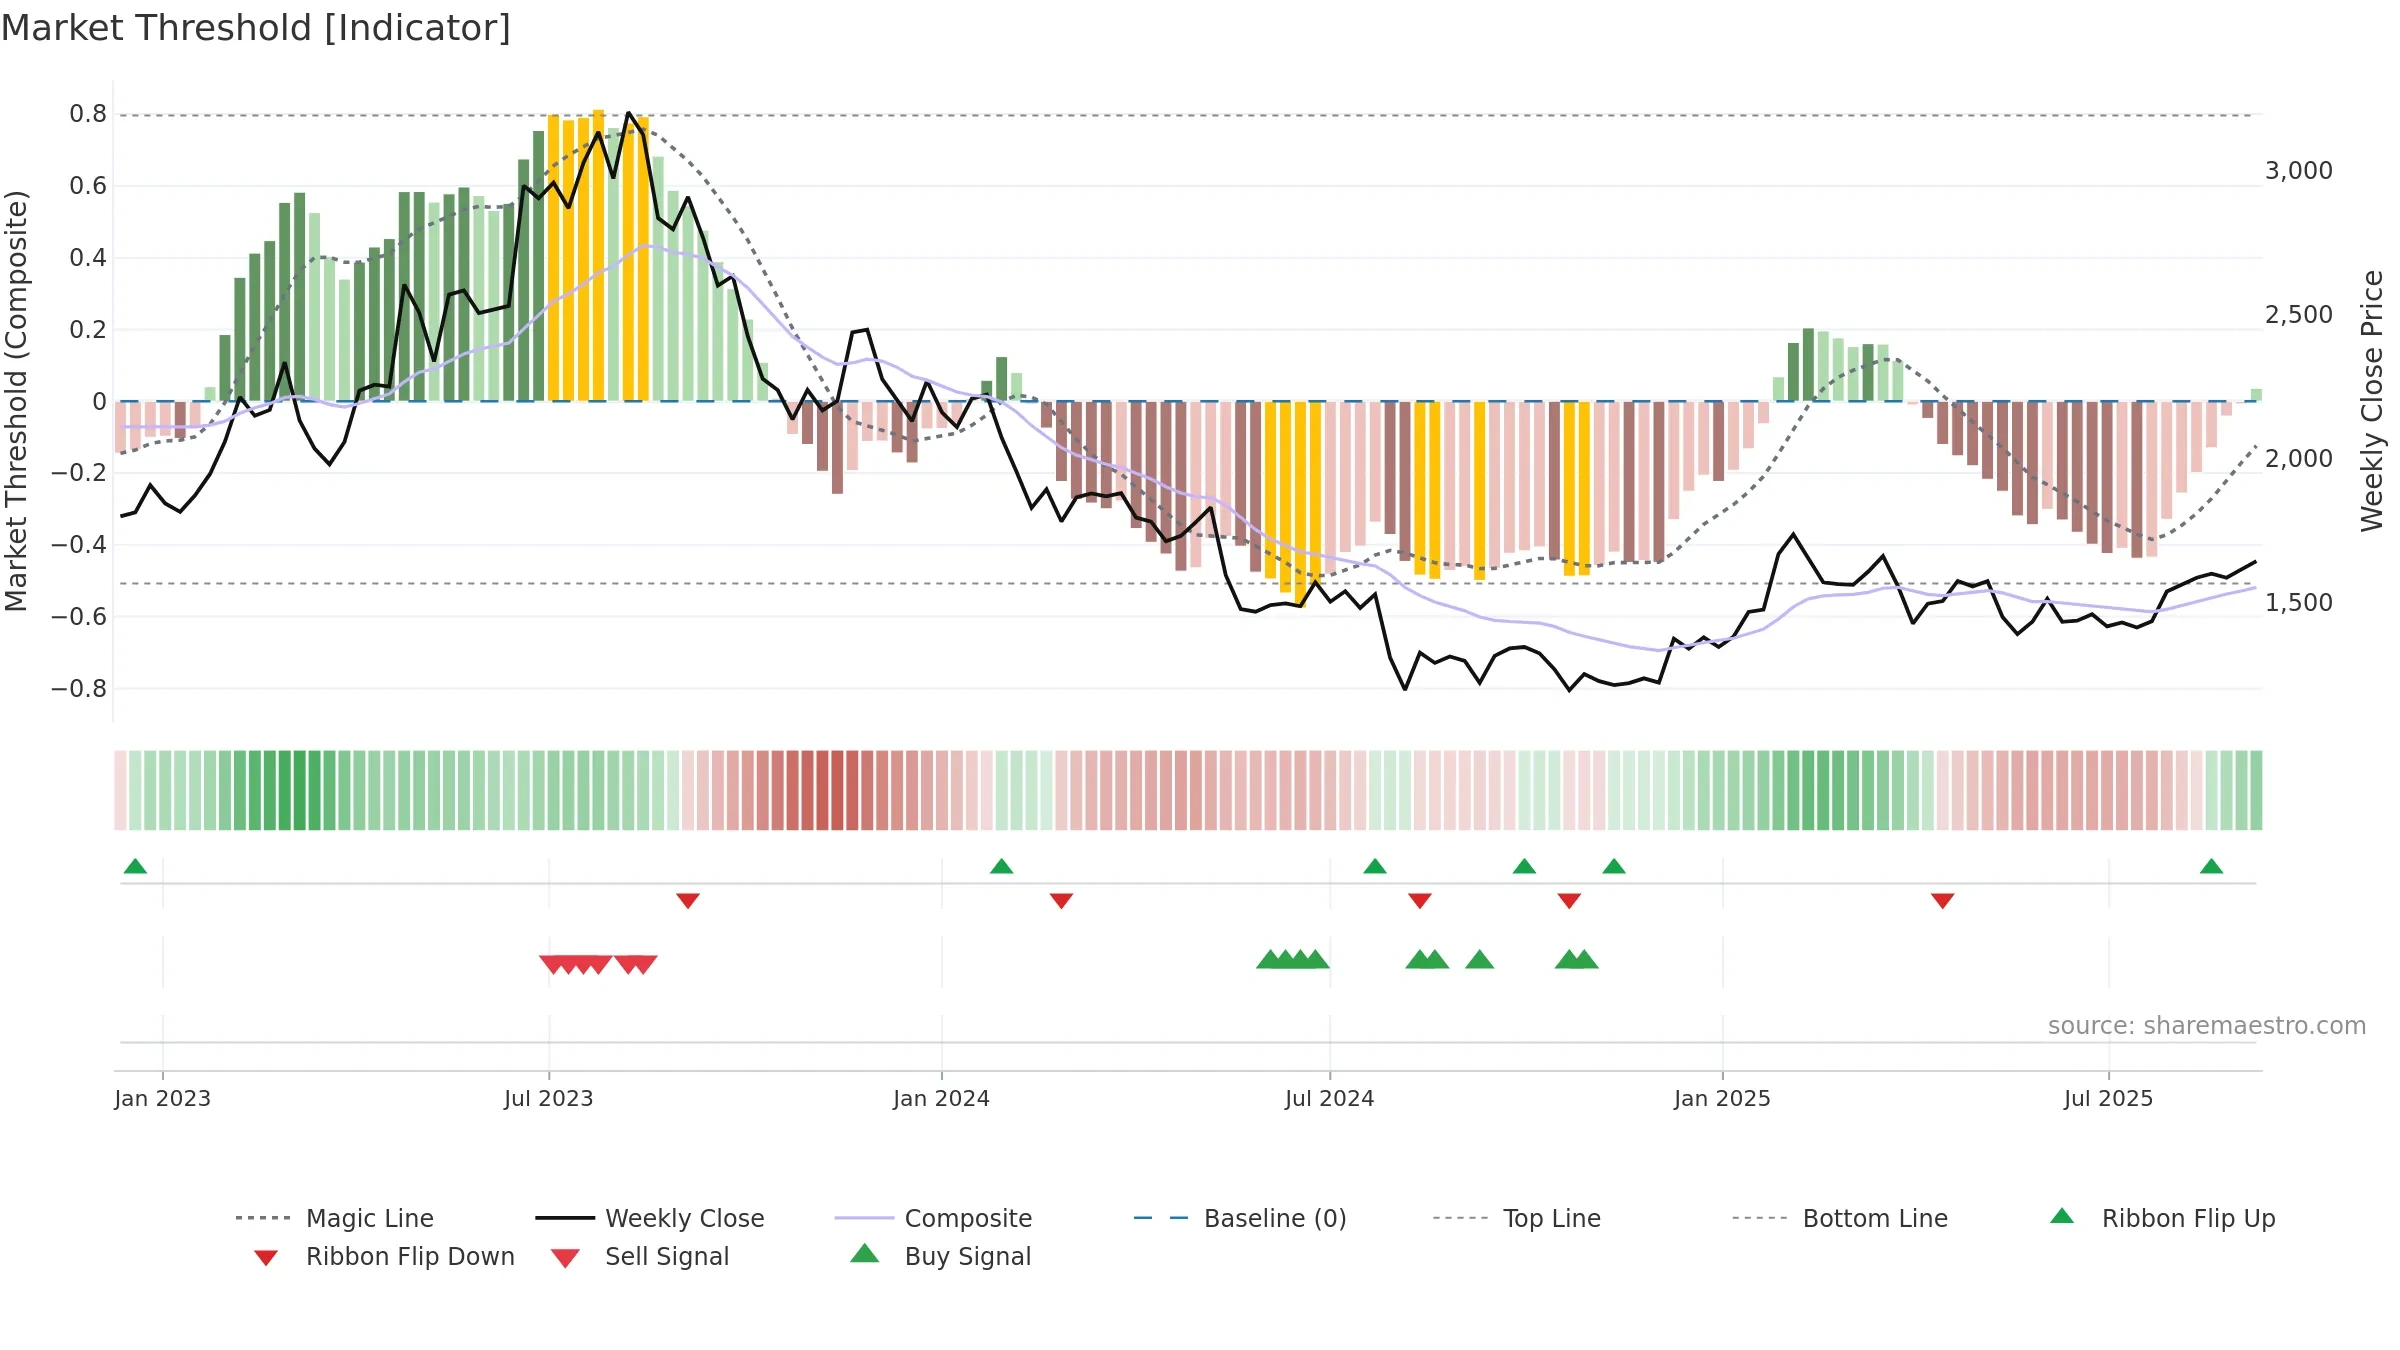Screen dimensions: 2400x1350
Task: Toggle the Ribbon Flip Down legend entry
Action: pyautogui.click(x=384, y=1256)
